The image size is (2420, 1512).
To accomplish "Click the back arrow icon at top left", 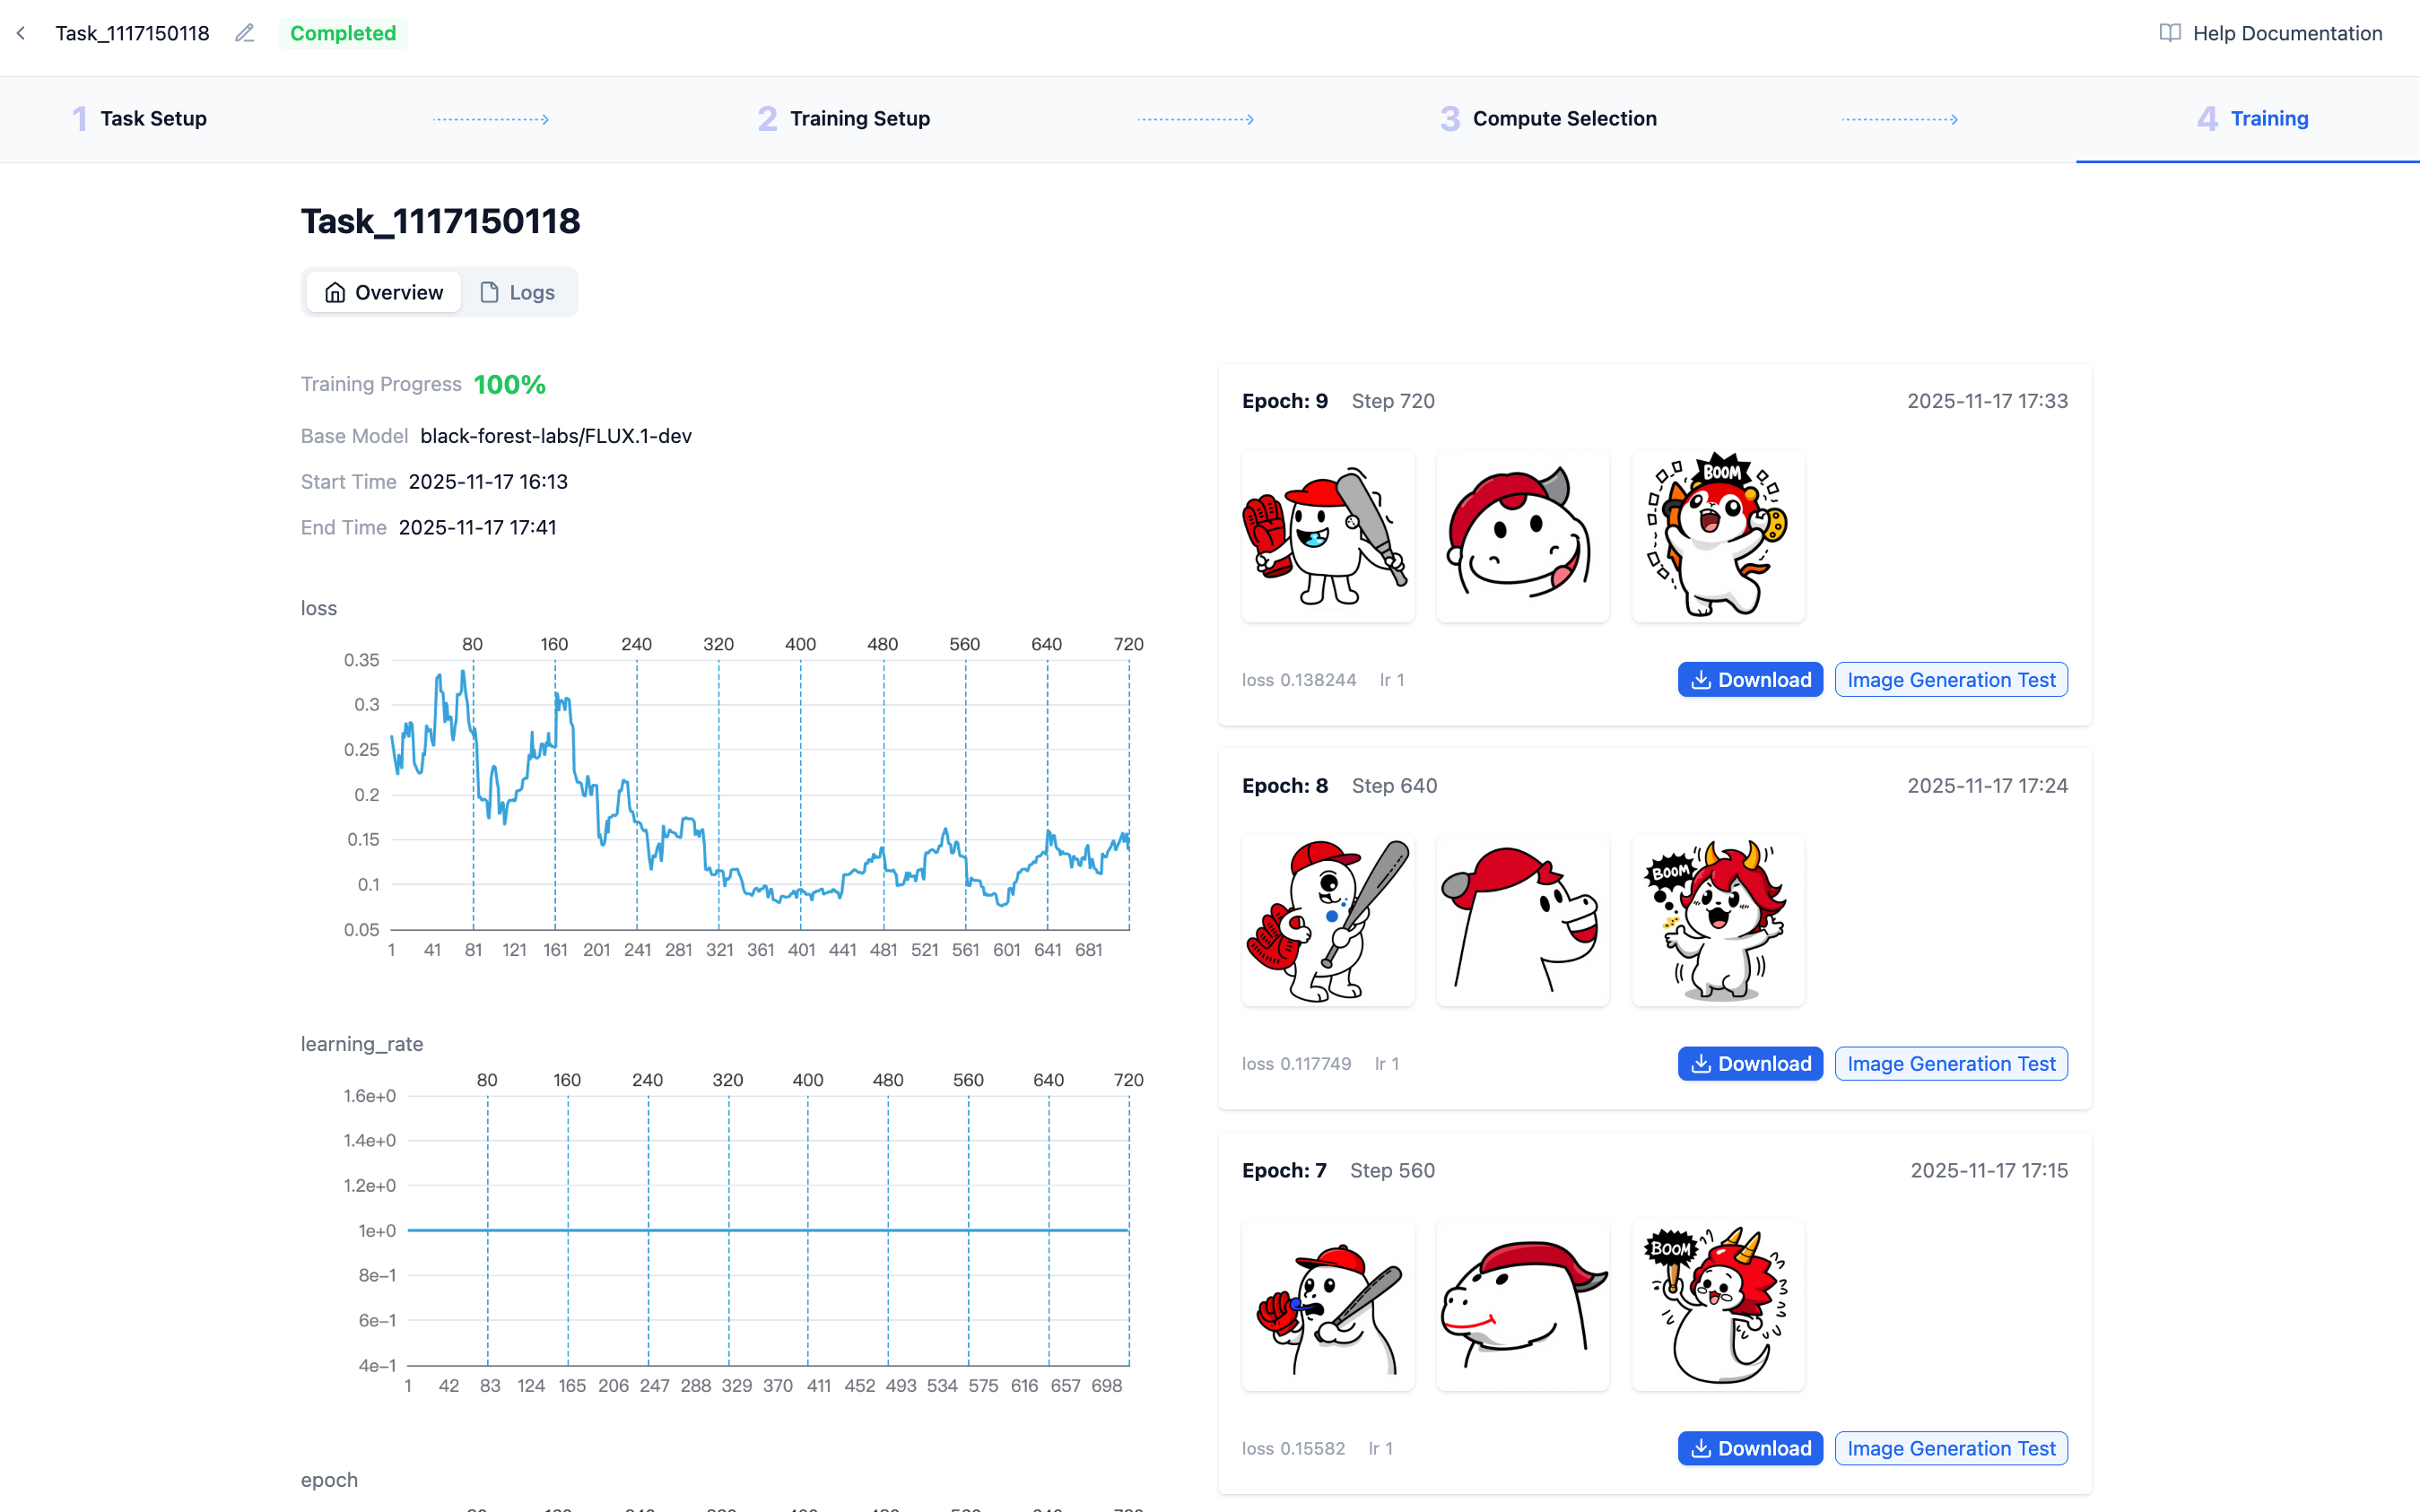I will pyautogui.click(x=21, y=33).
